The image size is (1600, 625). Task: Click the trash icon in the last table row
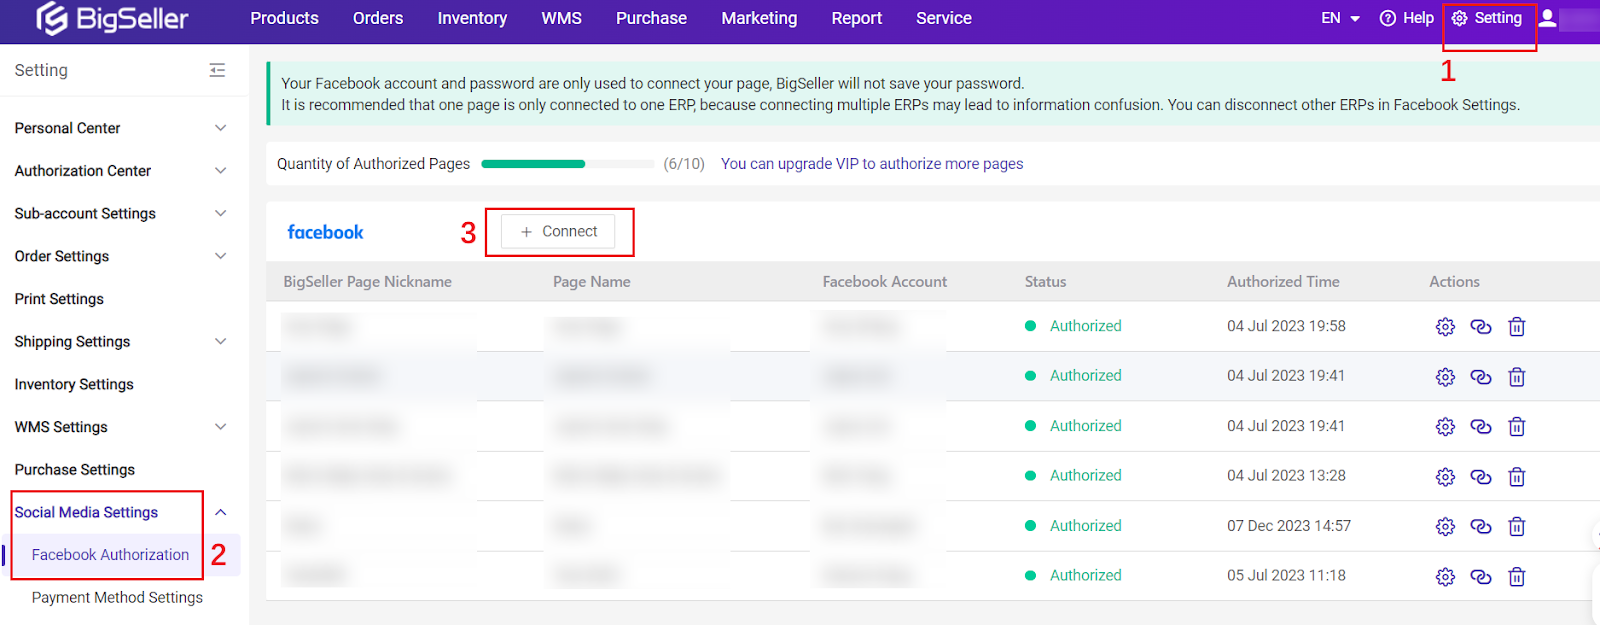(x=1516, y=577)
